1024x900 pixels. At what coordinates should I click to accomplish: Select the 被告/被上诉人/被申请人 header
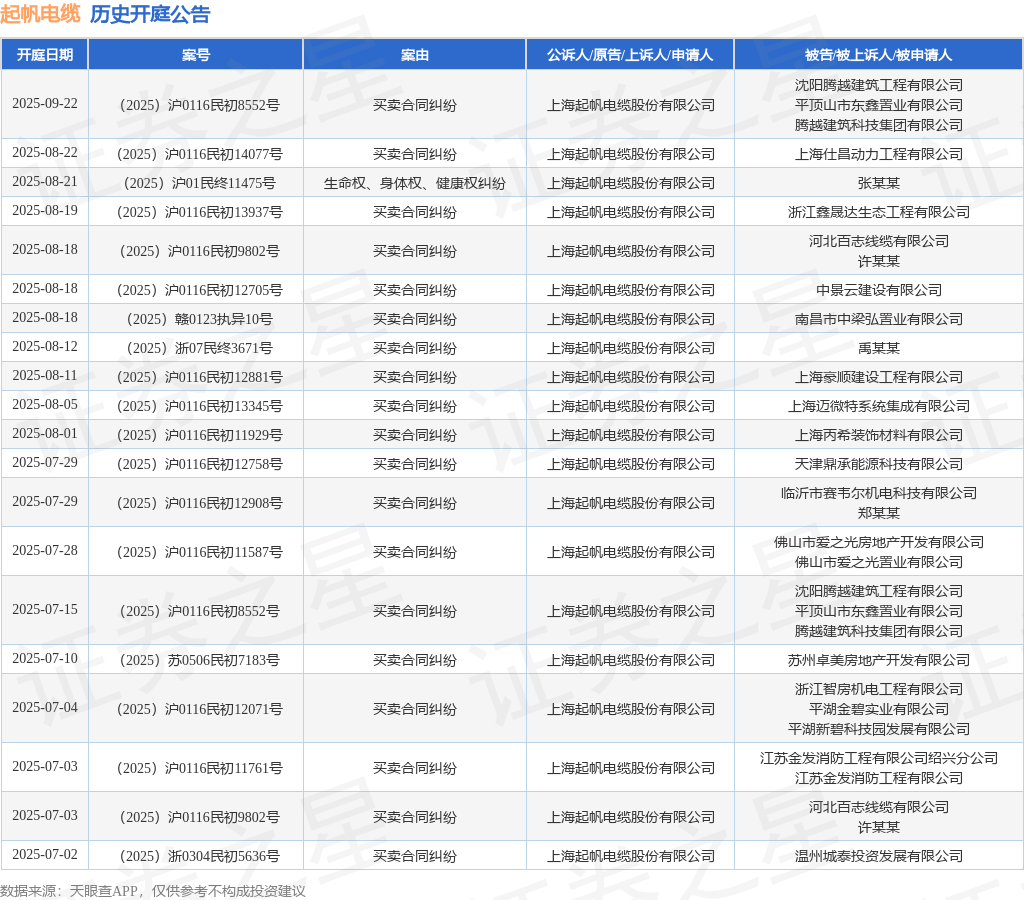(878, 55)
